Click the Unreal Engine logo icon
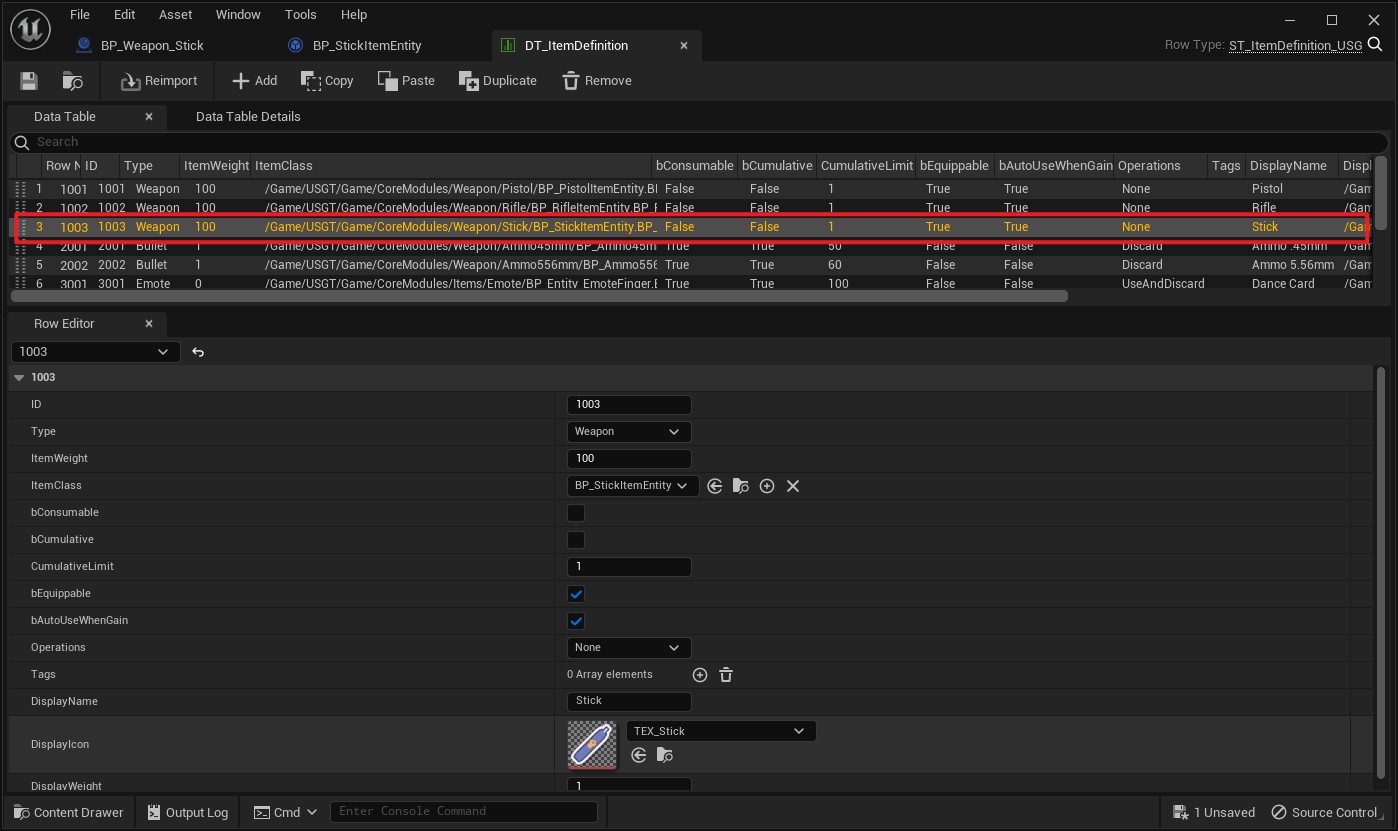The image size is (1398, 831). pos(31,30)
